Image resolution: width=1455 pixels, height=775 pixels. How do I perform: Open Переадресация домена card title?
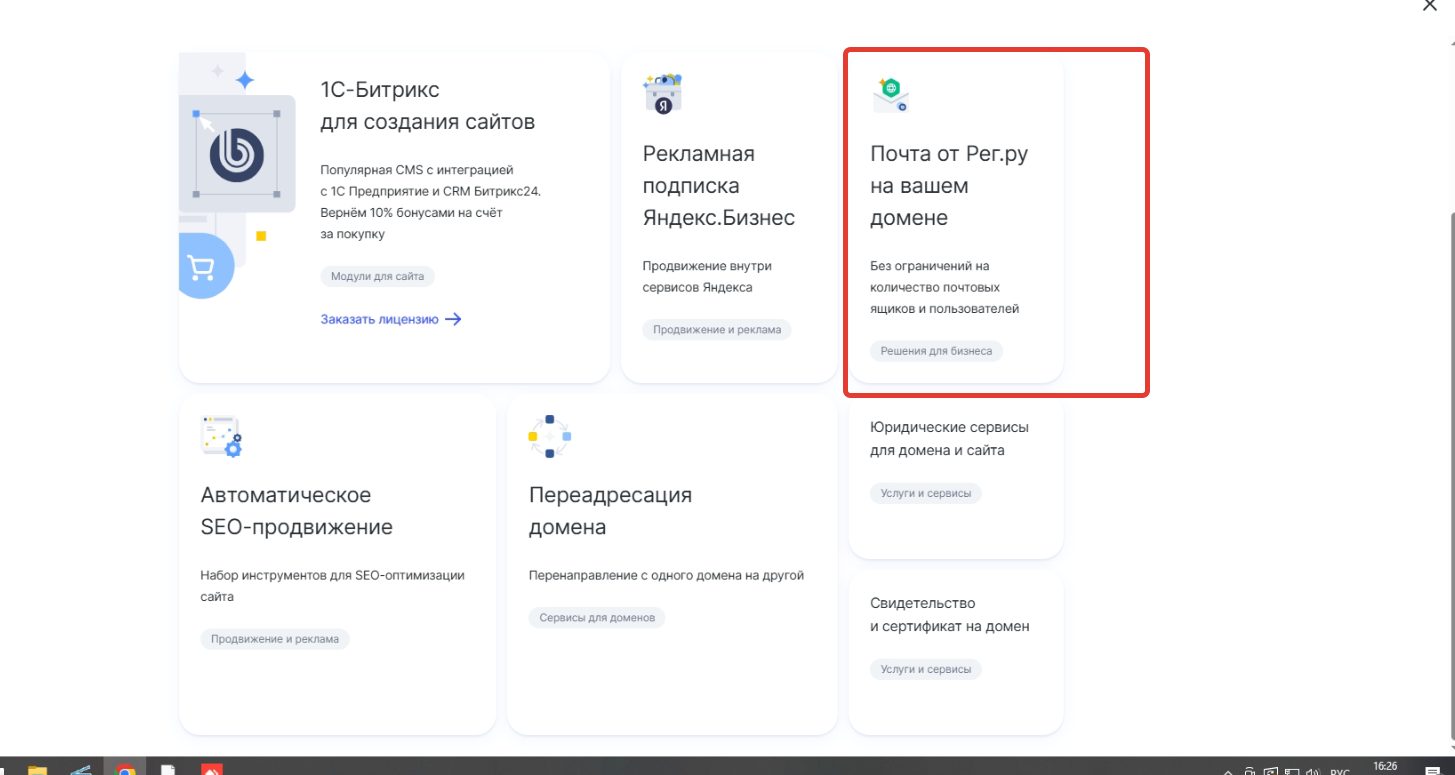[x=610, y=511]
